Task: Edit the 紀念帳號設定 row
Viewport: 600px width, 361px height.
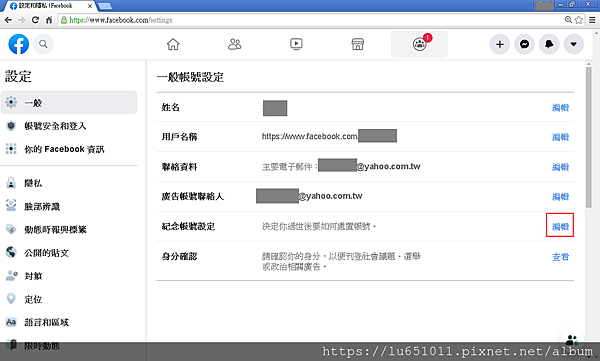Action: (x=560, y=227)
